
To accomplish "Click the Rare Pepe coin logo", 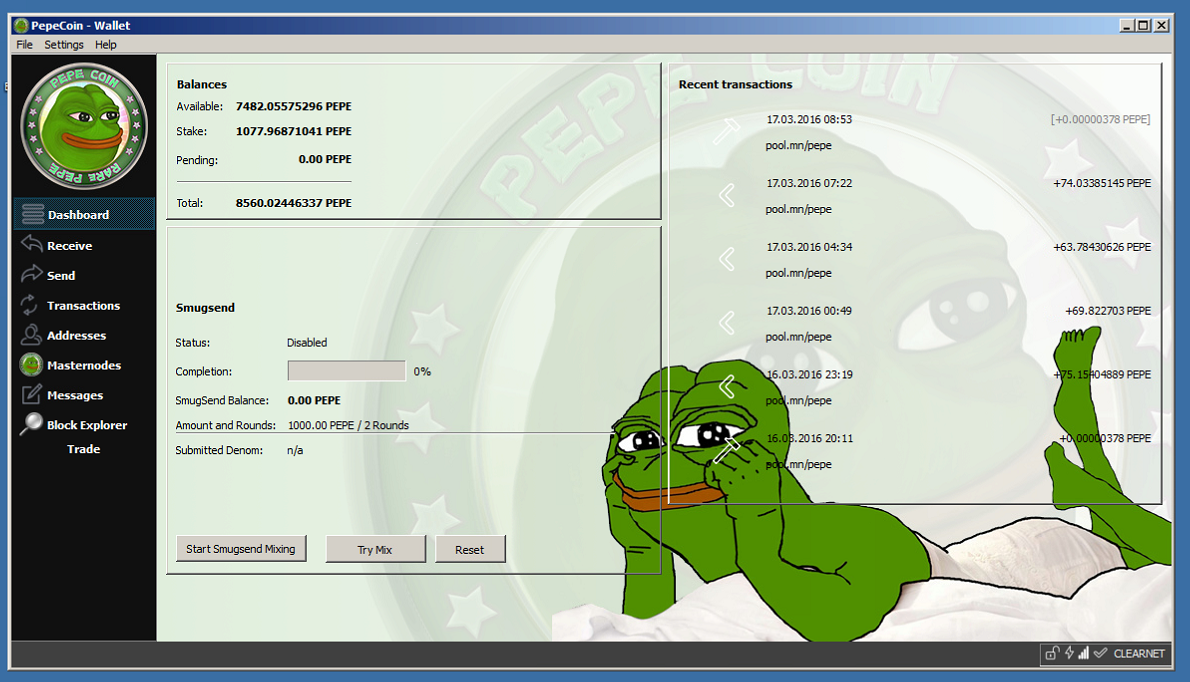I will click(x=83, y=125).
